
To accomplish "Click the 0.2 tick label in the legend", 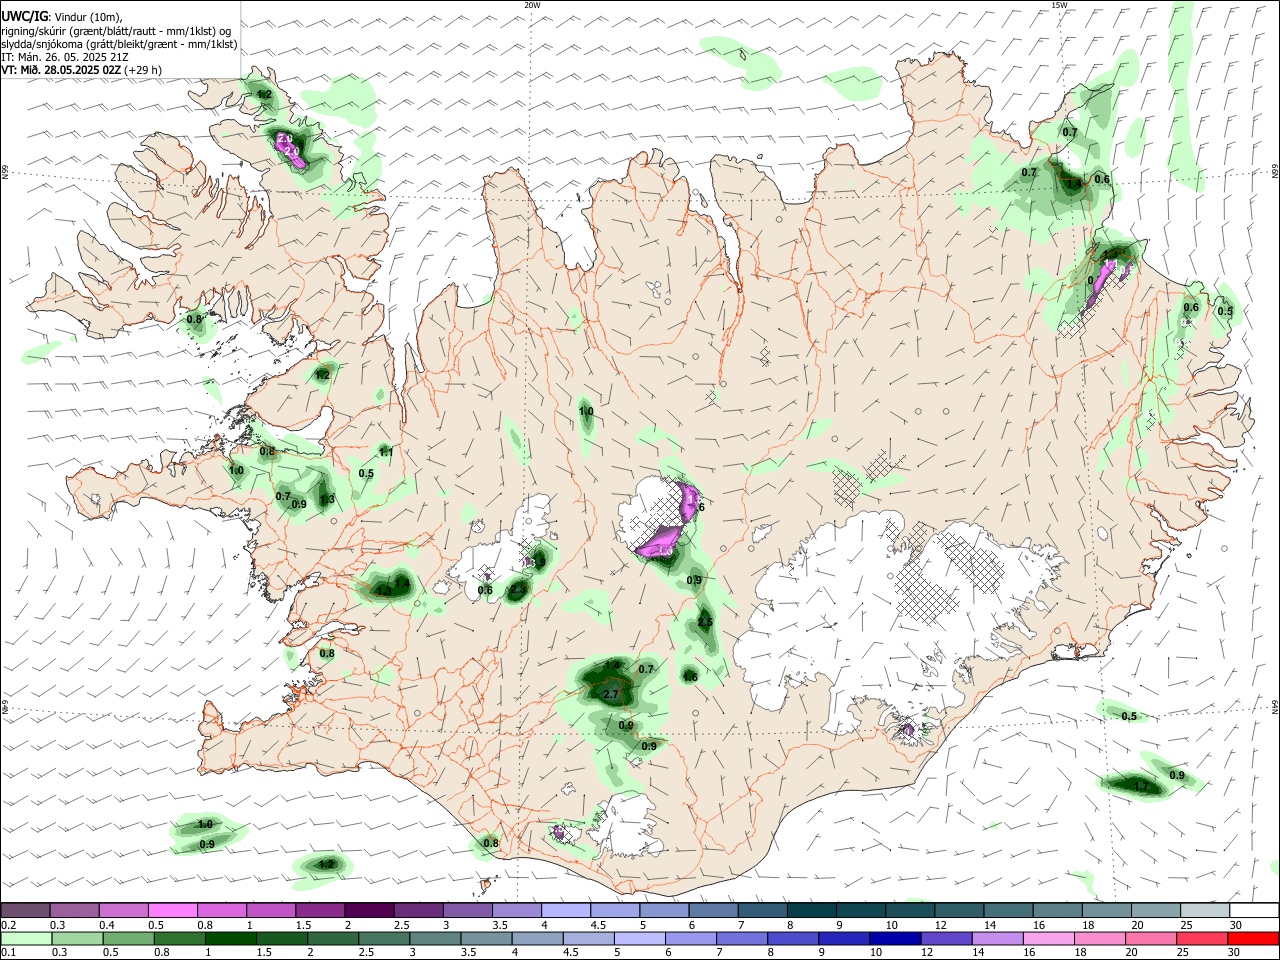I will 8,925.
